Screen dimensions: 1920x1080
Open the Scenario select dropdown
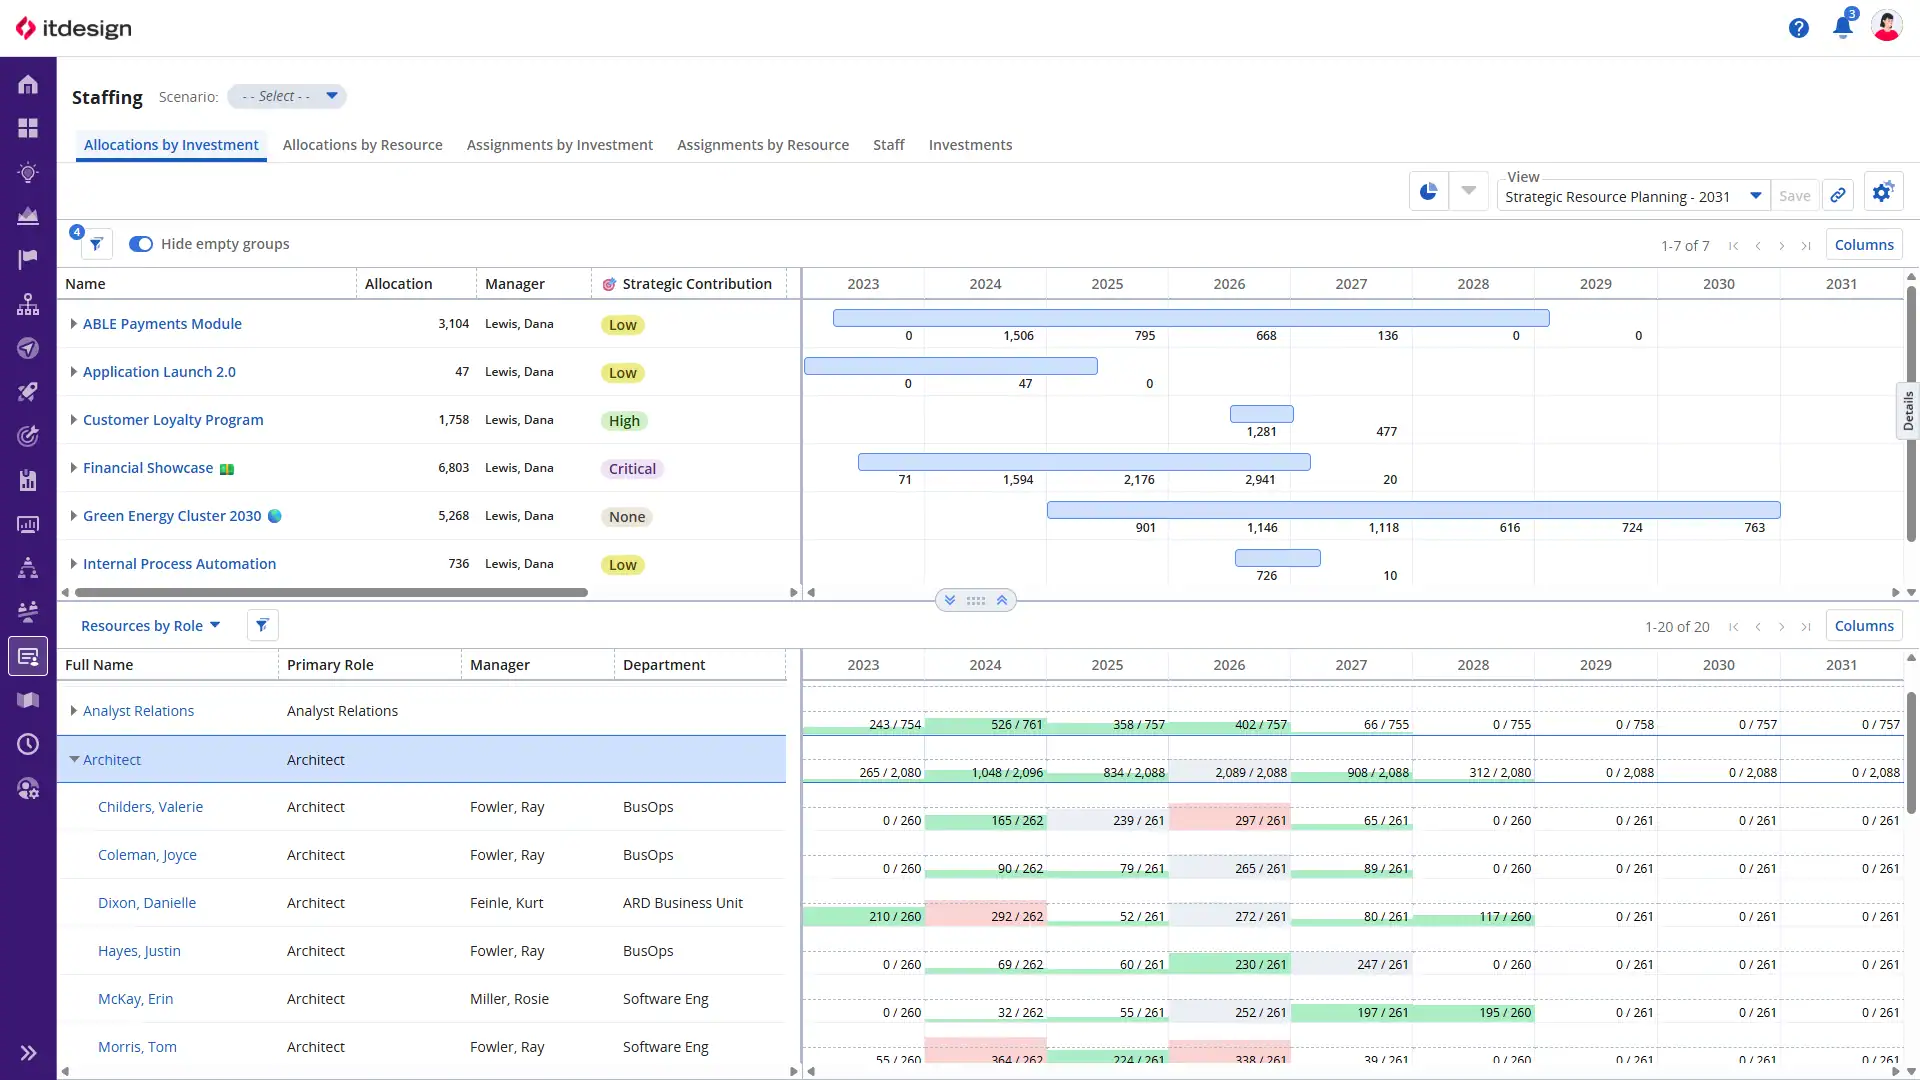click(287, 96)
